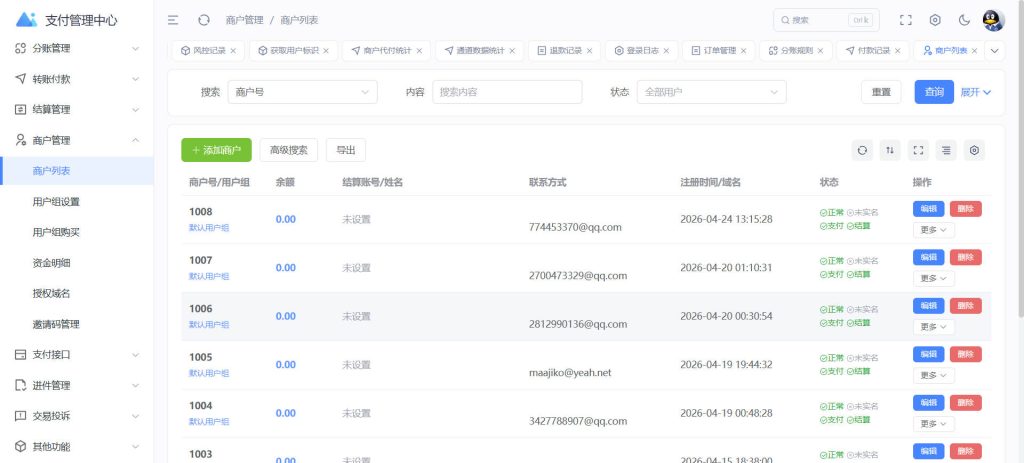Open 授权域名 in the sidebar

76,293
